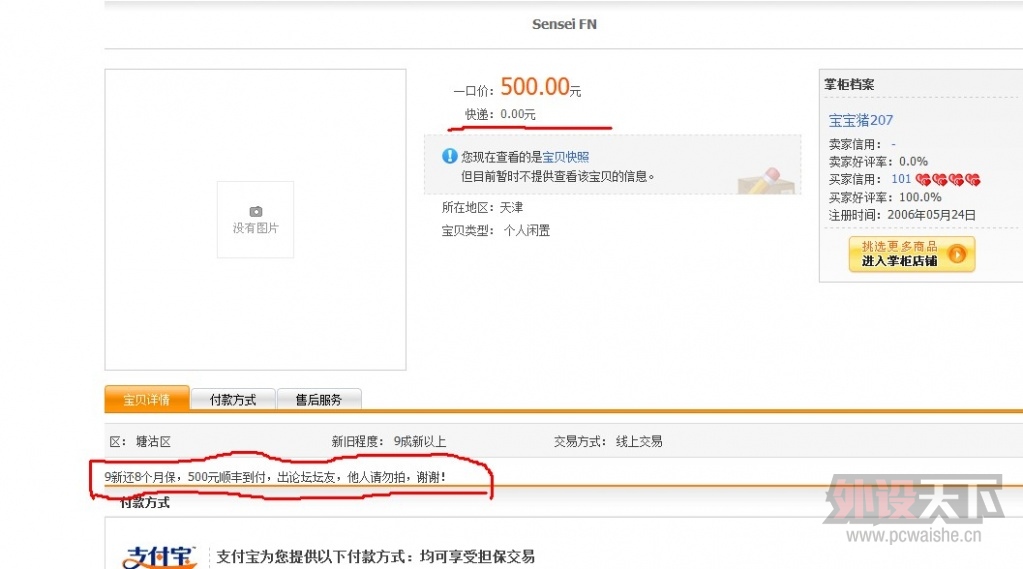The height and width of the screenshot is (569, 1023).
Task: Open the 宝贝快照 snapshot link
Action: click(566, 157)
